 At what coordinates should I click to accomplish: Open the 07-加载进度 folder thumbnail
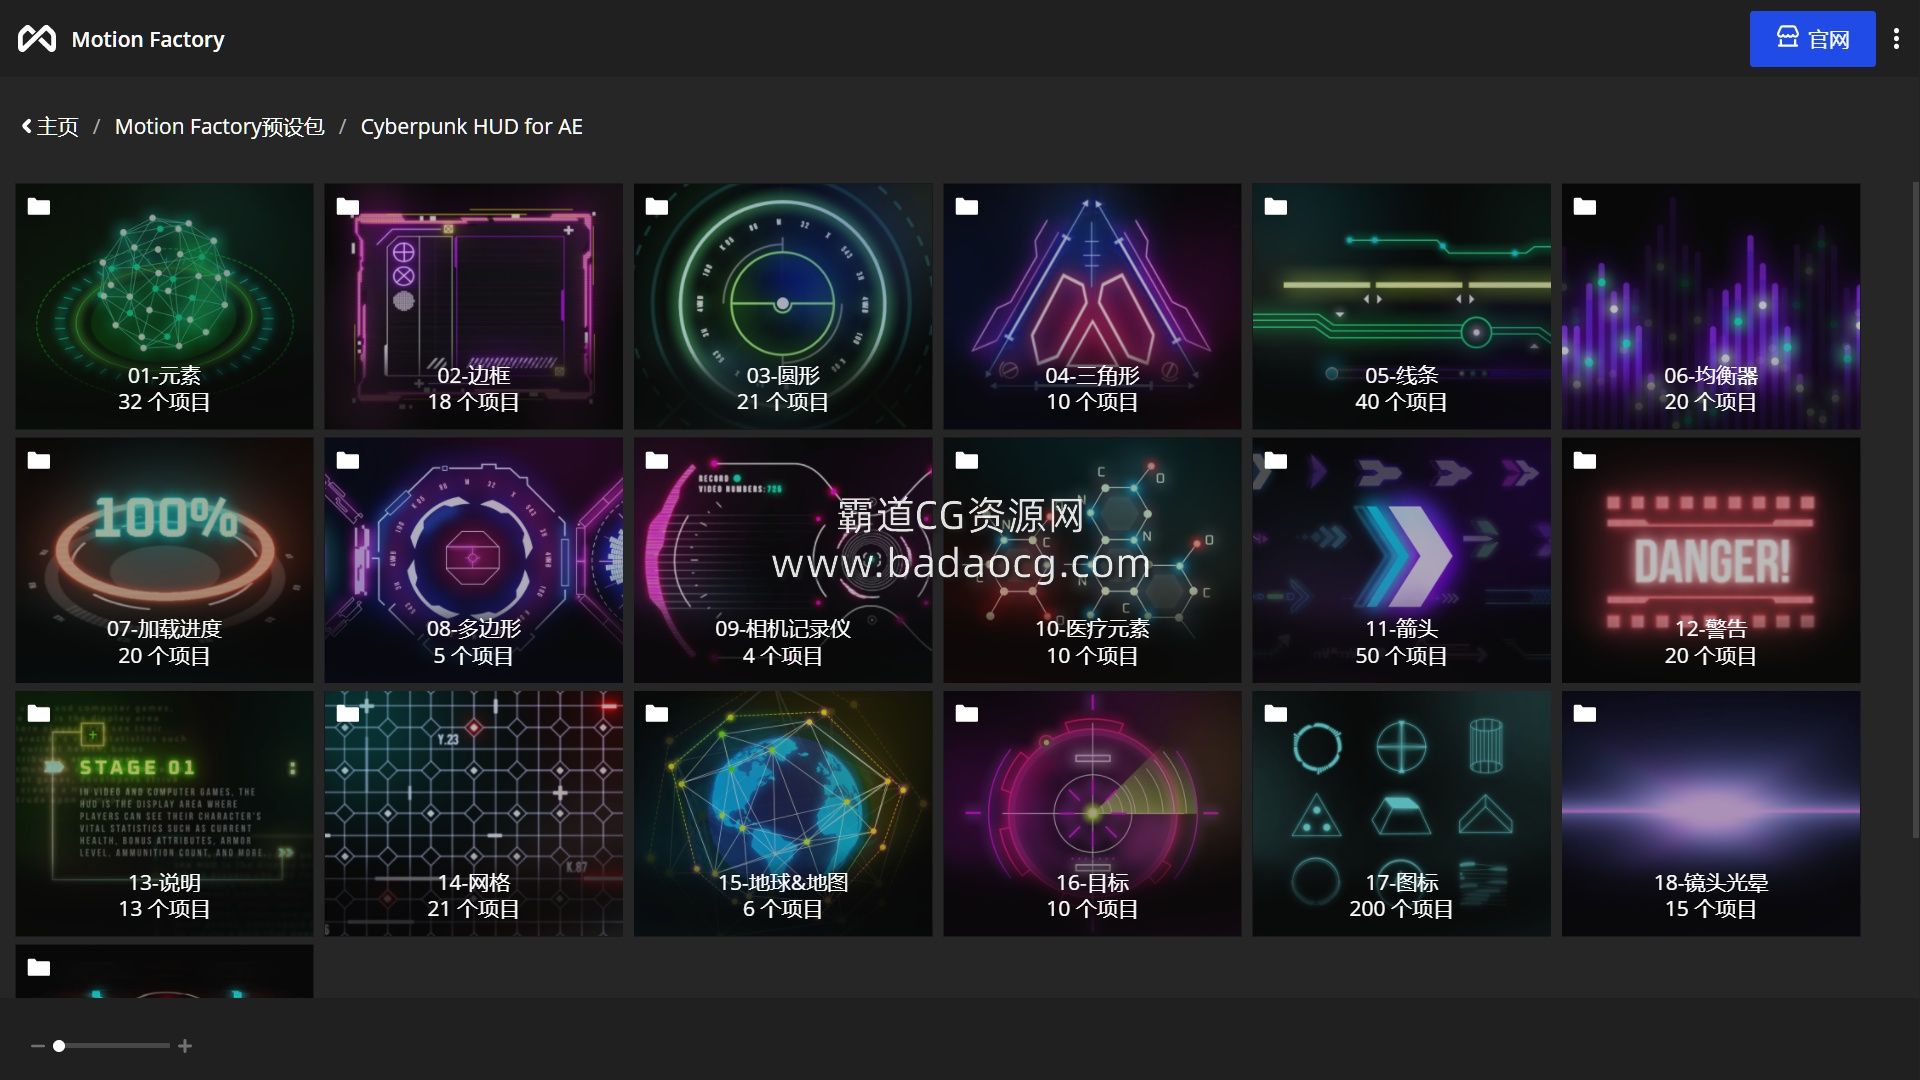click(164, 560)
